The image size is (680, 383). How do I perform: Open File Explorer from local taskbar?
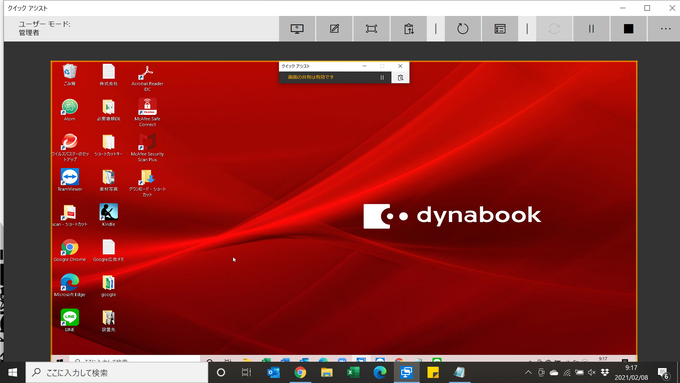(x=327, y=373)
